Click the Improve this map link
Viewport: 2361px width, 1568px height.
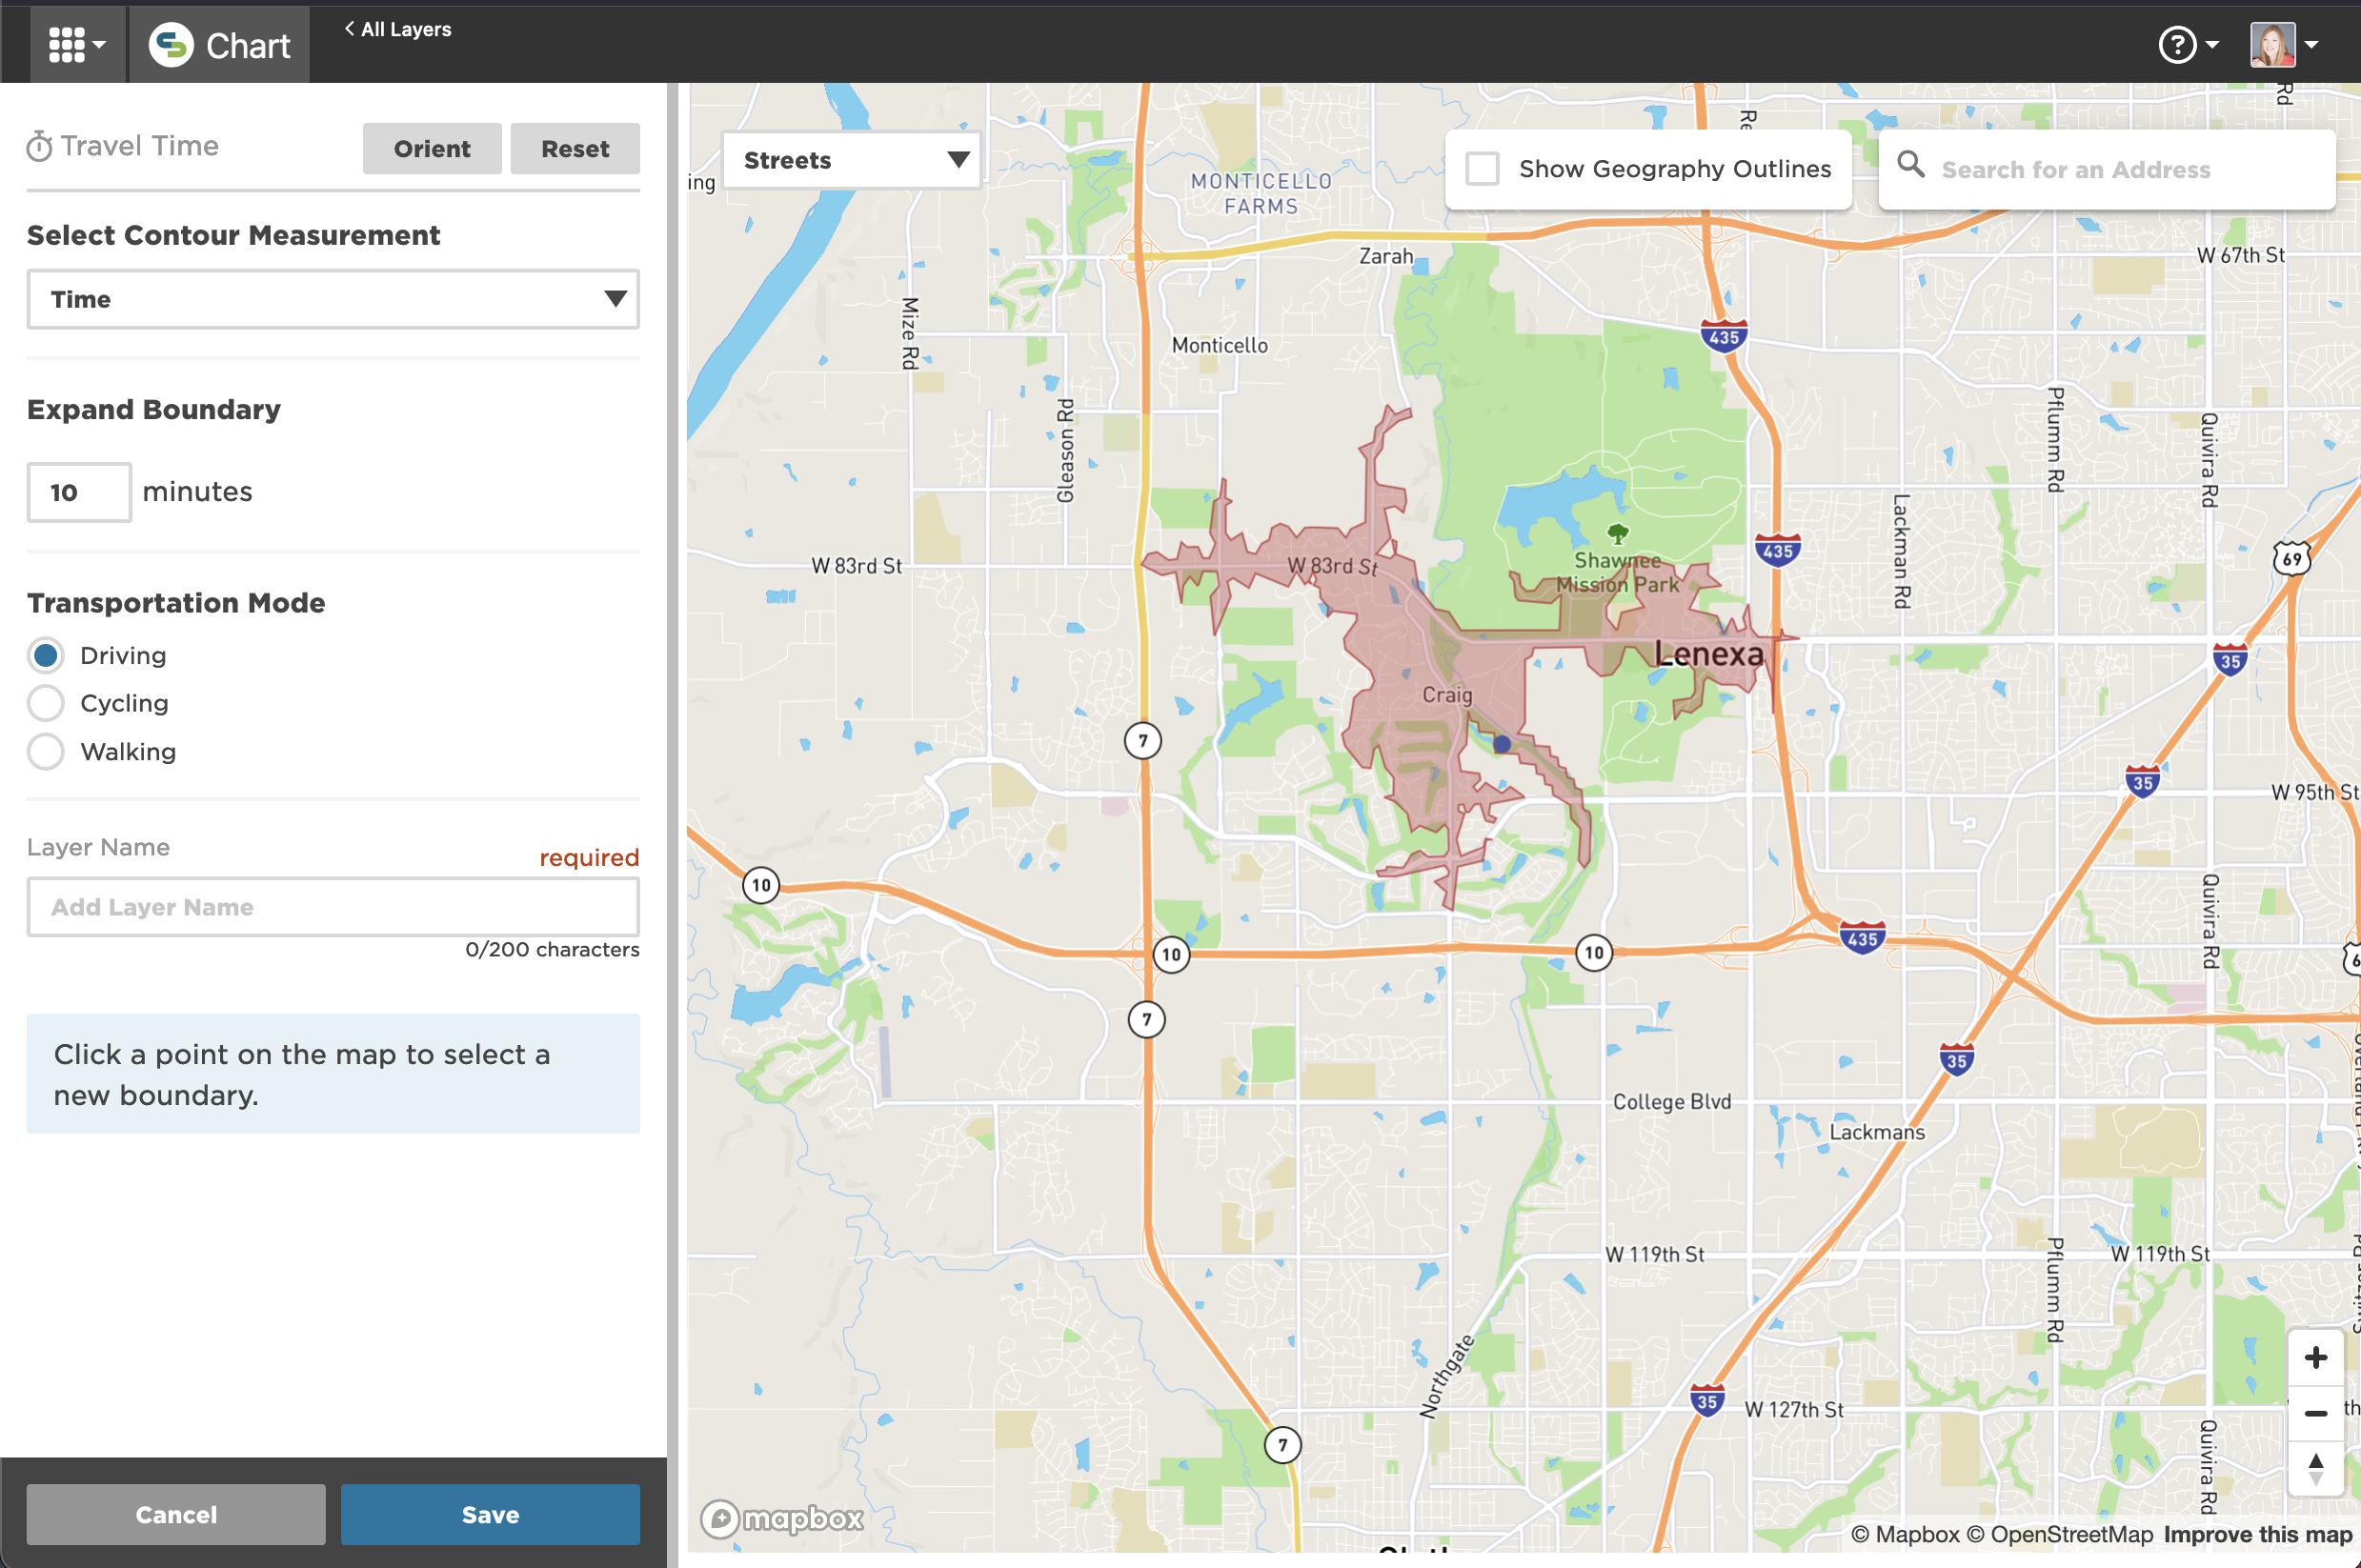(x=2257, y=1534)
